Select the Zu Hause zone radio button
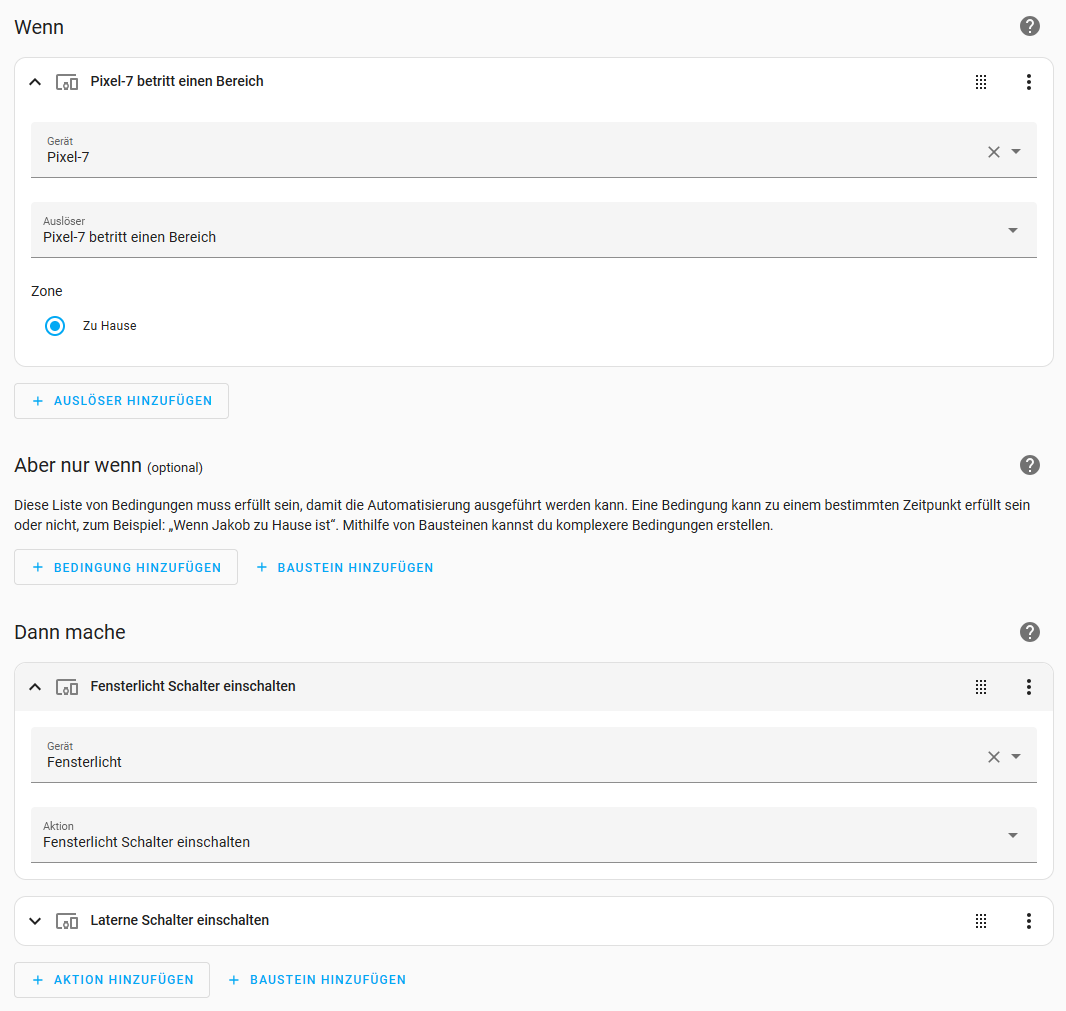This screenshot has width=1066, height=1011. point(56,326)
